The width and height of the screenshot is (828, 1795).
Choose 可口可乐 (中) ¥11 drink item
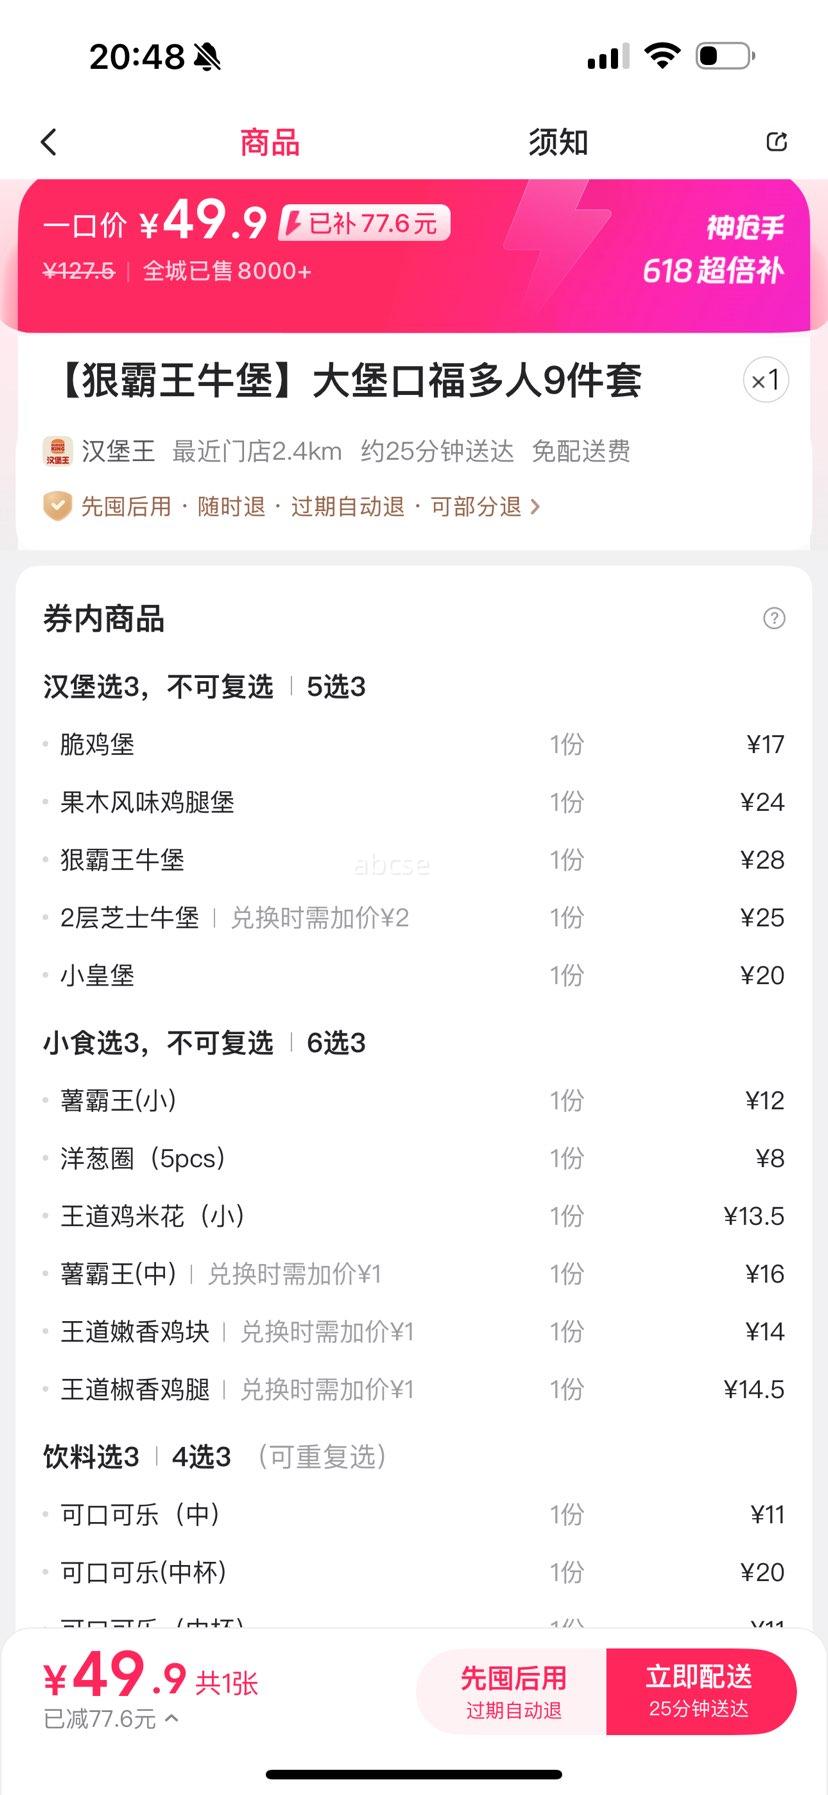click(x=414, y=1514)
